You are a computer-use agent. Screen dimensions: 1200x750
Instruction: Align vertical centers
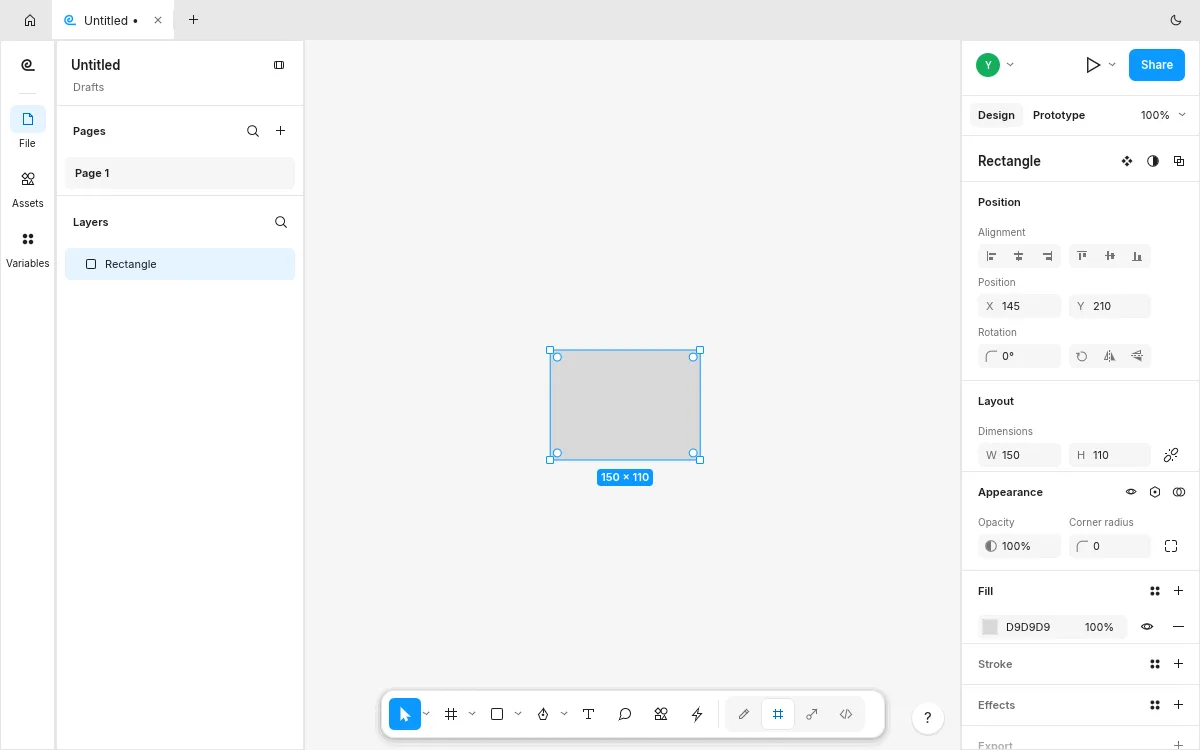coord(1110,256)
